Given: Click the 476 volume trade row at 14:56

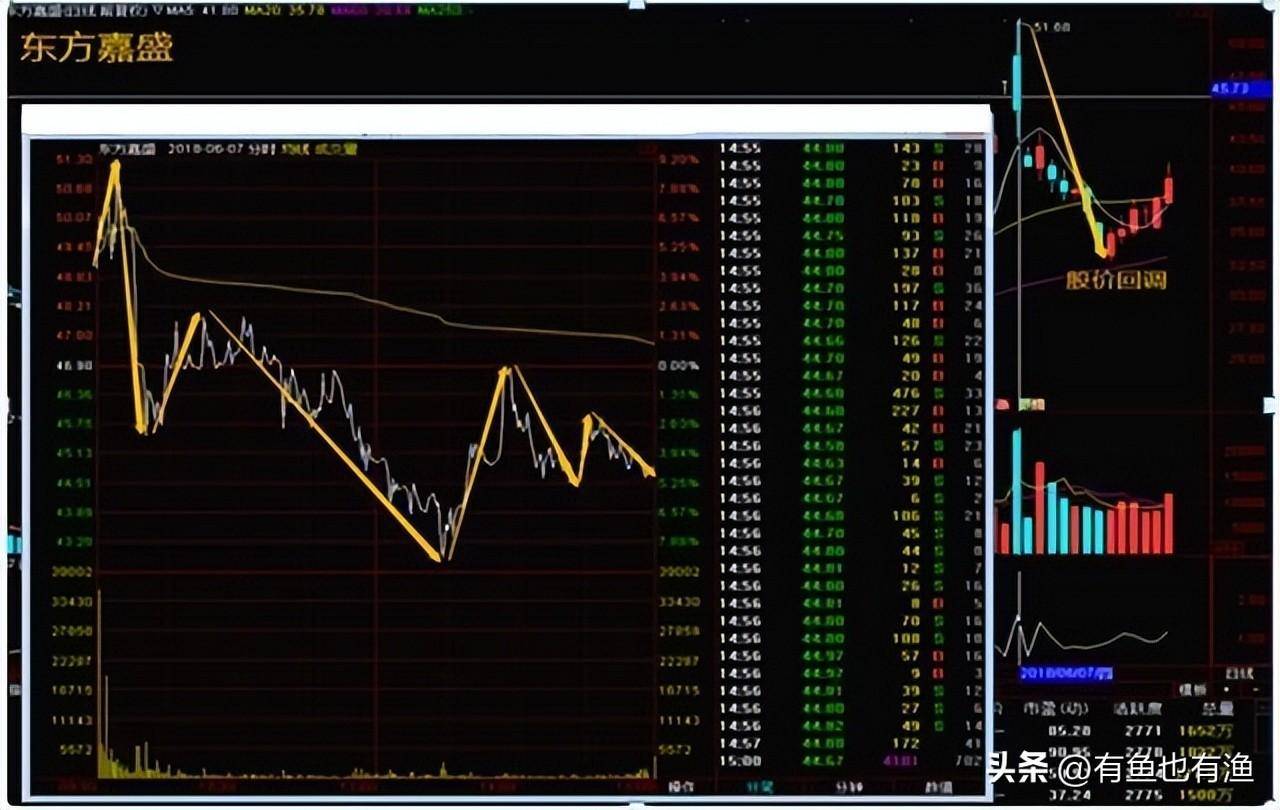Looking at the screenshot, I should (850, 393).
